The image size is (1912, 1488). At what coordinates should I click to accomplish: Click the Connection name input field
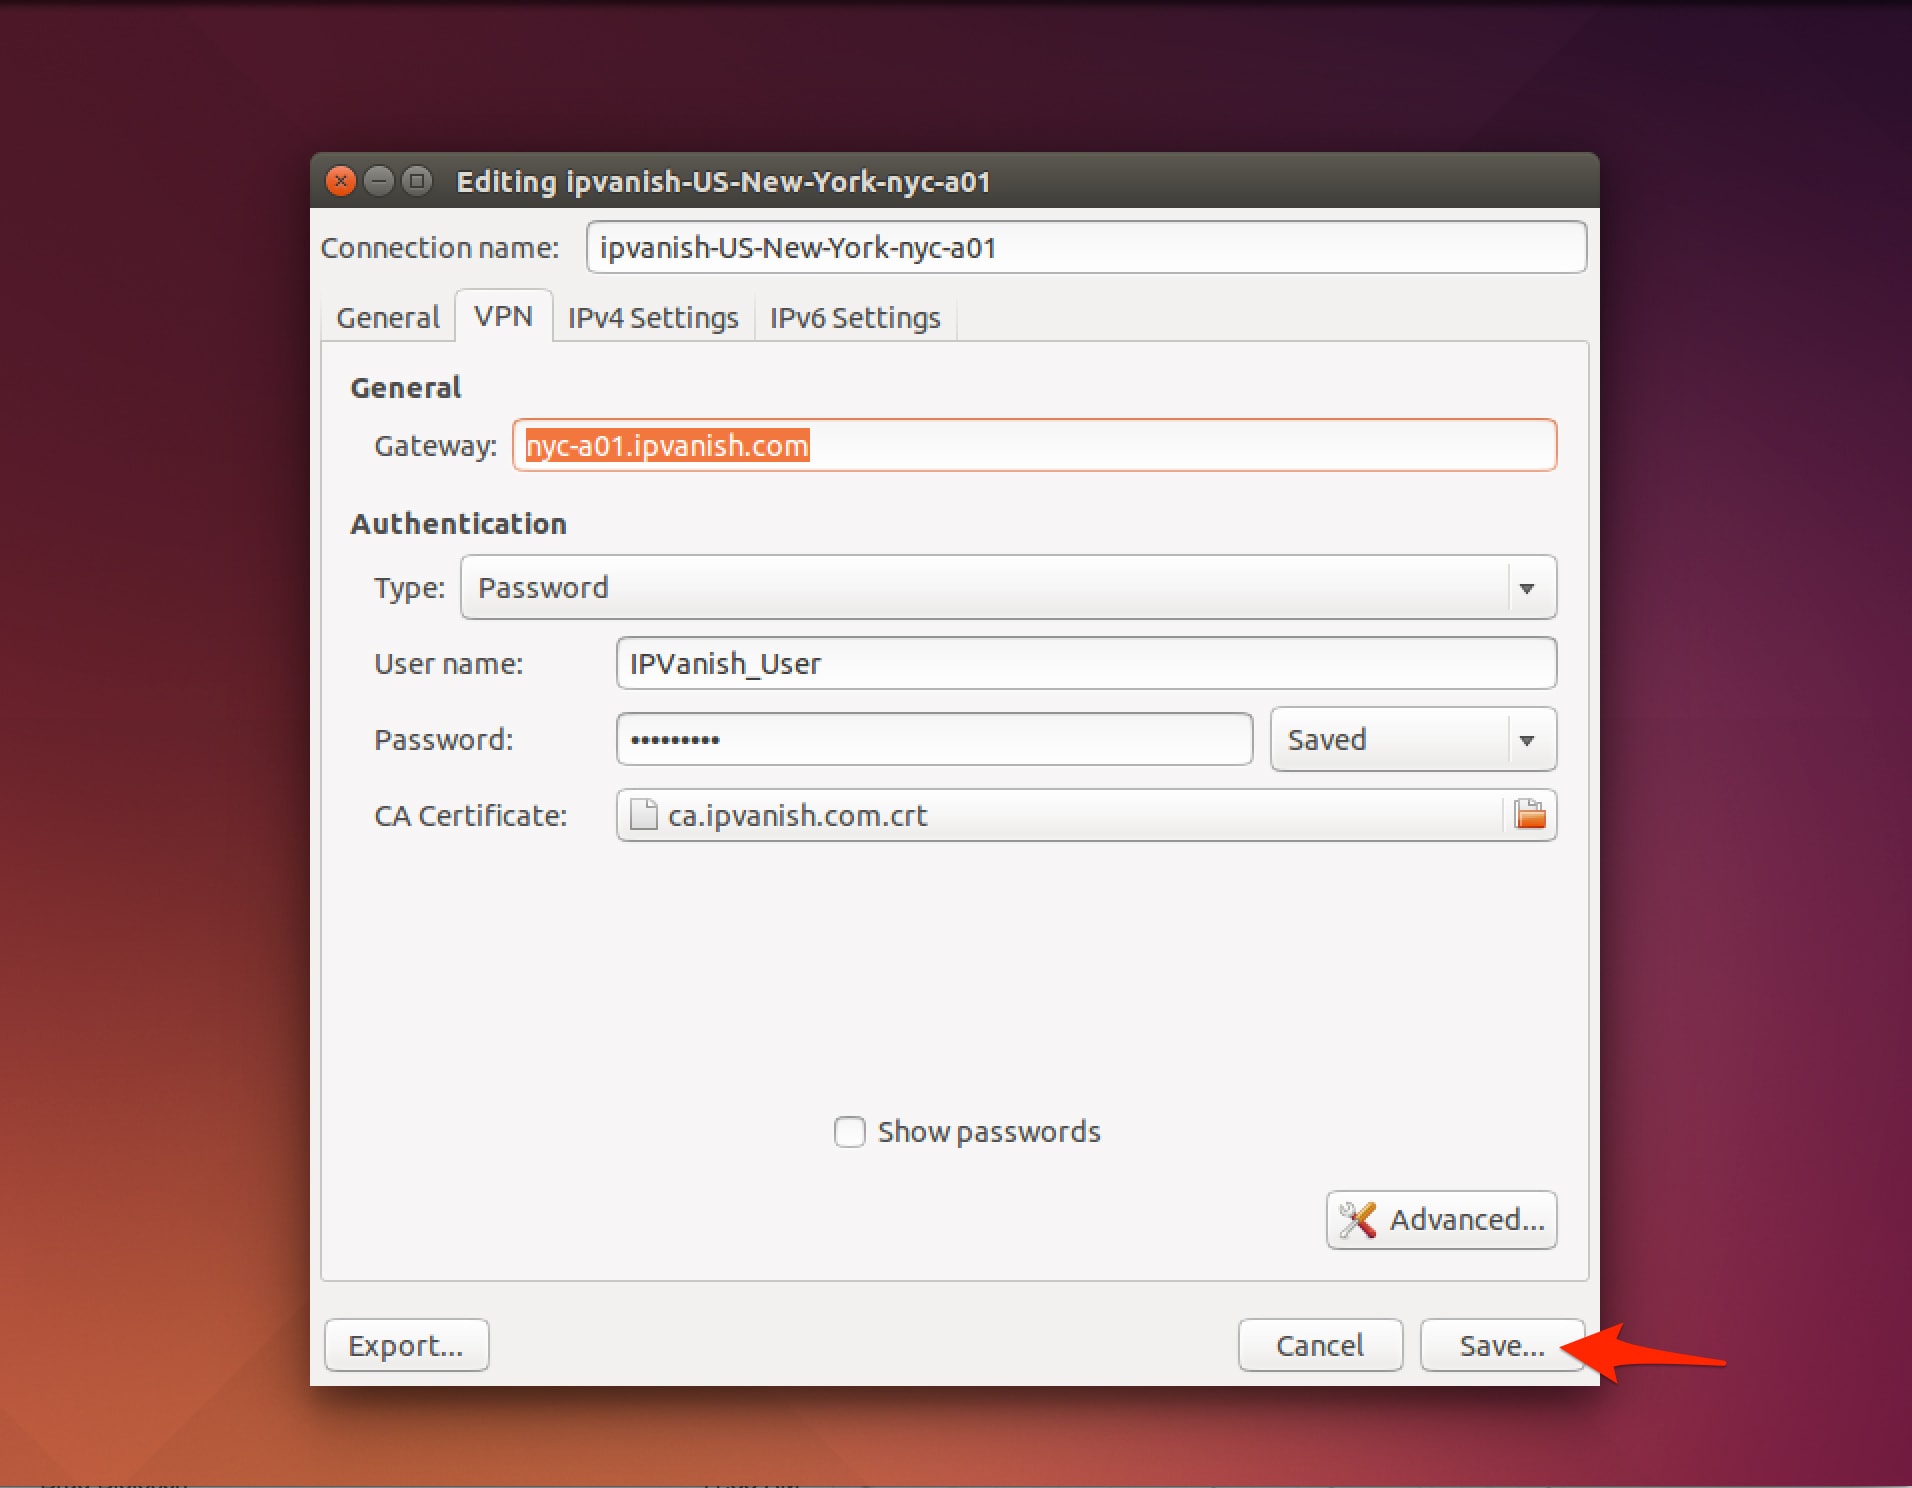coord(1086,247)
